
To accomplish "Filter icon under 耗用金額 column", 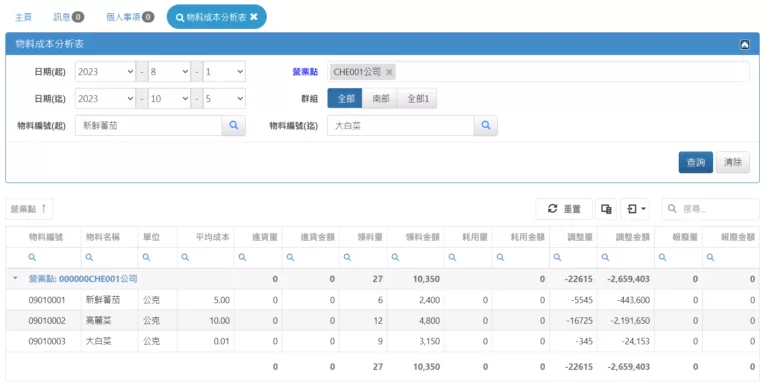I will tap(501, 257).
